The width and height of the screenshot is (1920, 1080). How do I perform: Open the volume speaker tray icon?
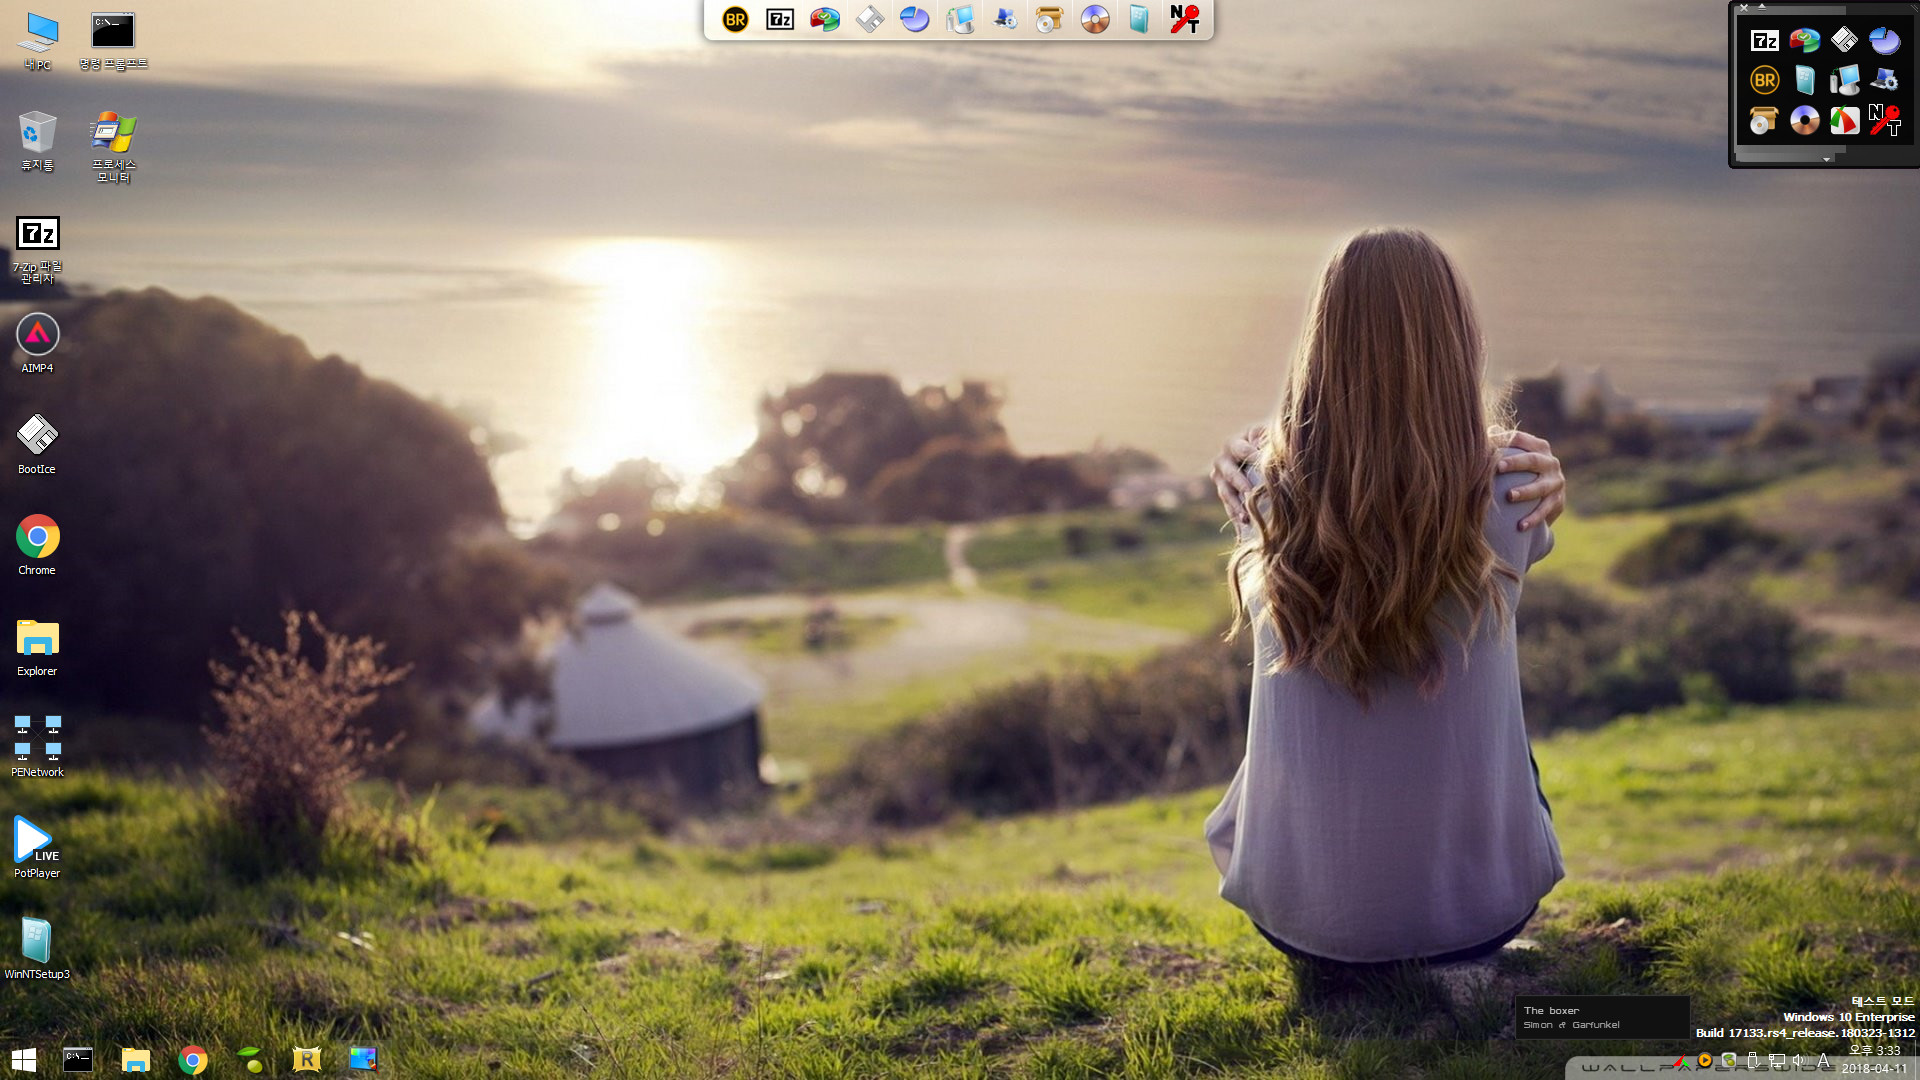[x=1799, y=1061]
